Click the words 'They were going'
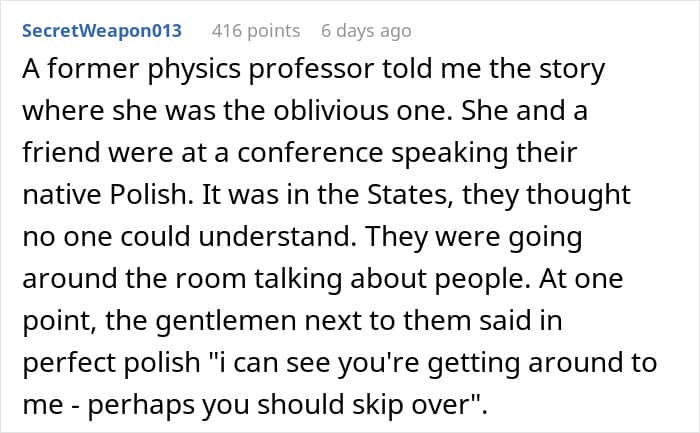Image resolution: width=700 pixels, height=433 pixels. pyautogui.click(x=474, y=237)
